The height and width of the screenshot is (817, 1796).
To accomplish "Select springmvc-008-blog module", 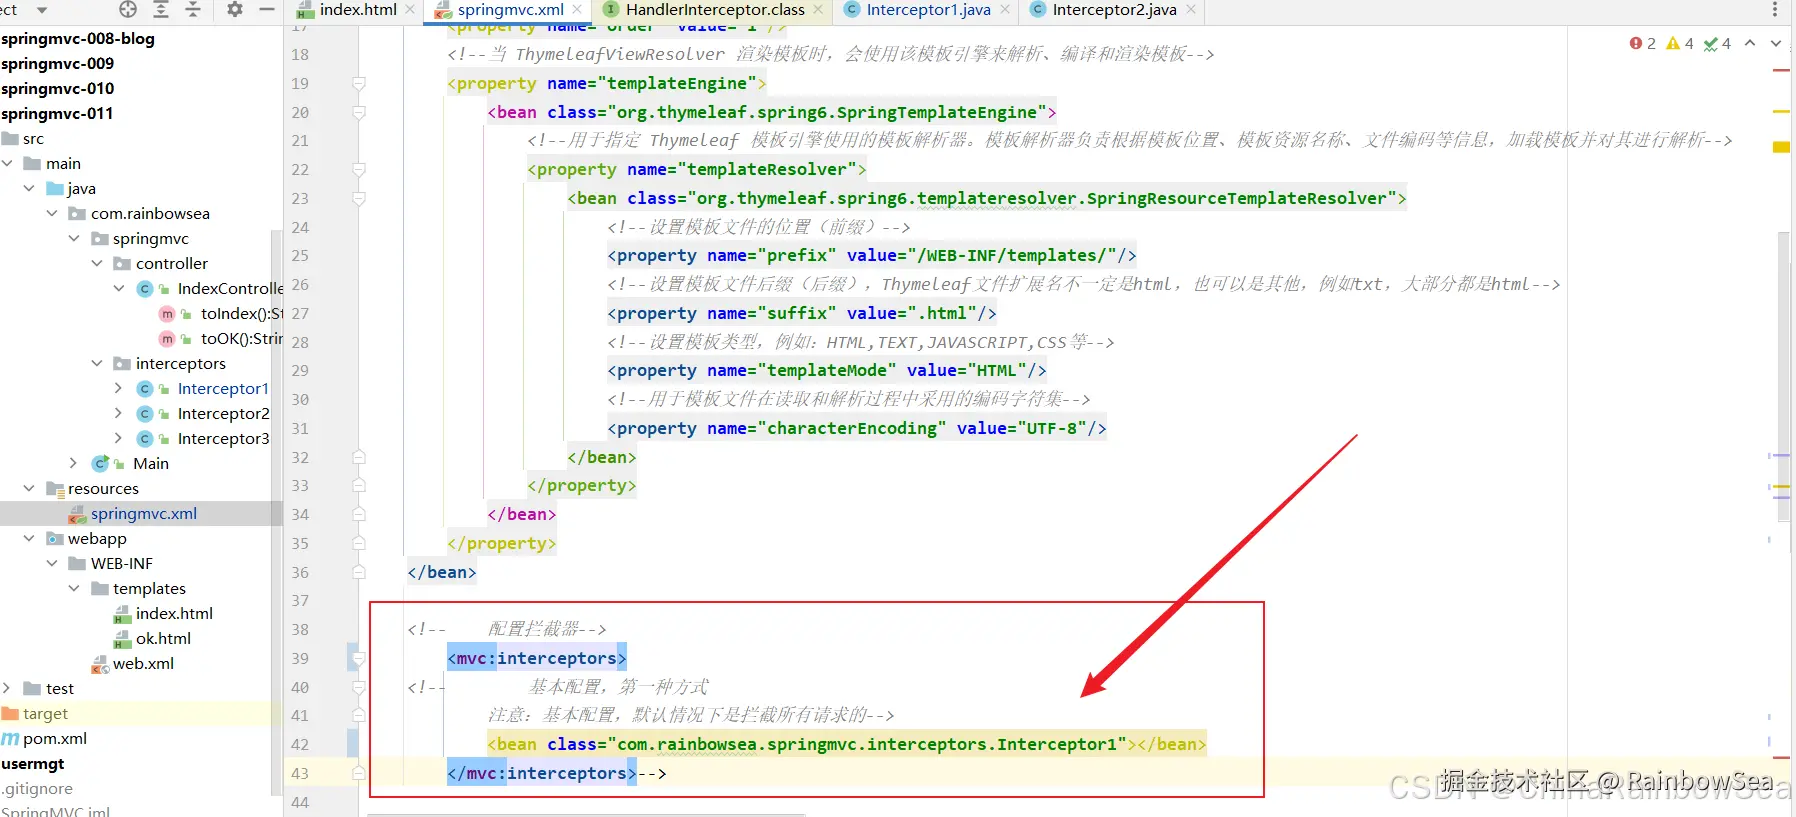I will [78, 38].
